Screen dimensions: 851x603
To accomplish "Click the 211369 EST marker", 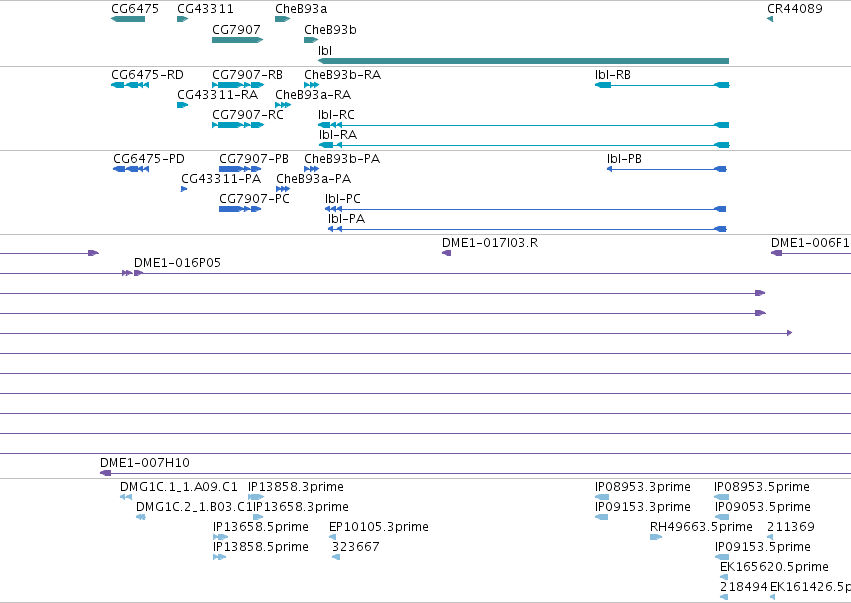I will [770, 537].
